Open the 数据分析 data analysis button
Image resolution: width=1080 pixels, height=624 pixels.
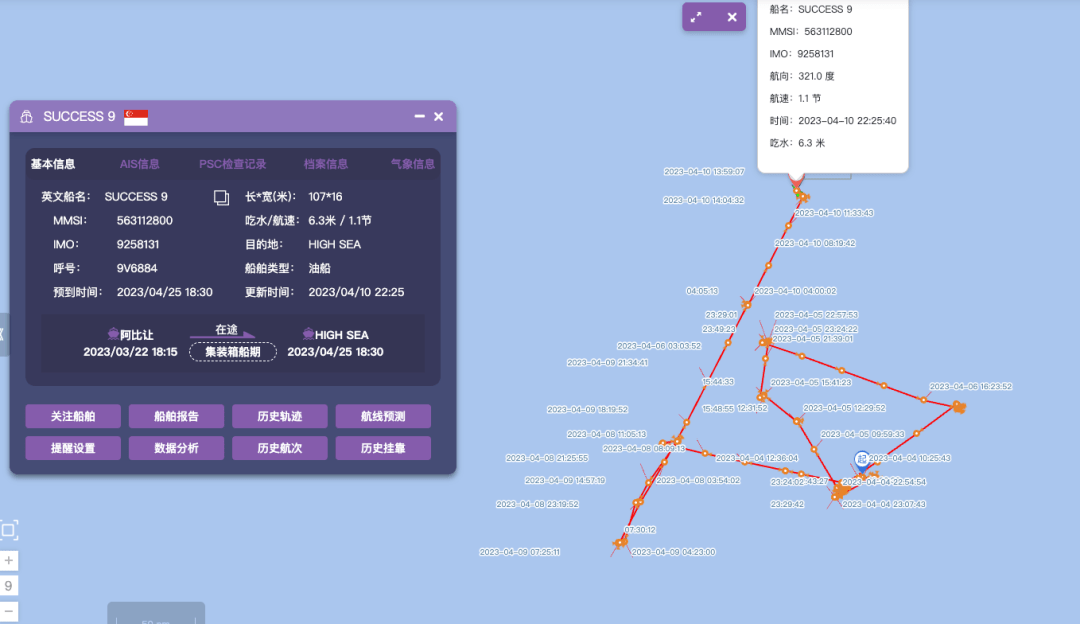(x=176, y=448)
